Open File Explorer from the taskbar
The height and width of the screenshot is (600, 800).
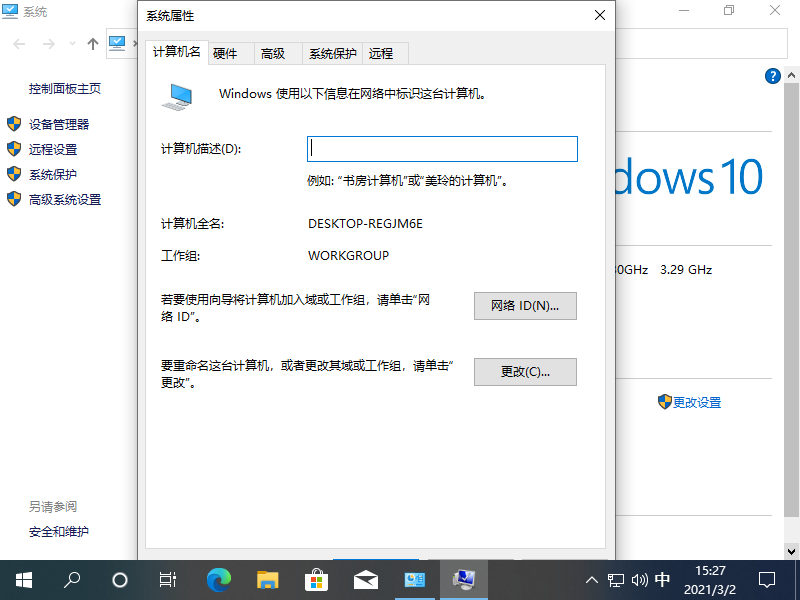click(267, 580)
